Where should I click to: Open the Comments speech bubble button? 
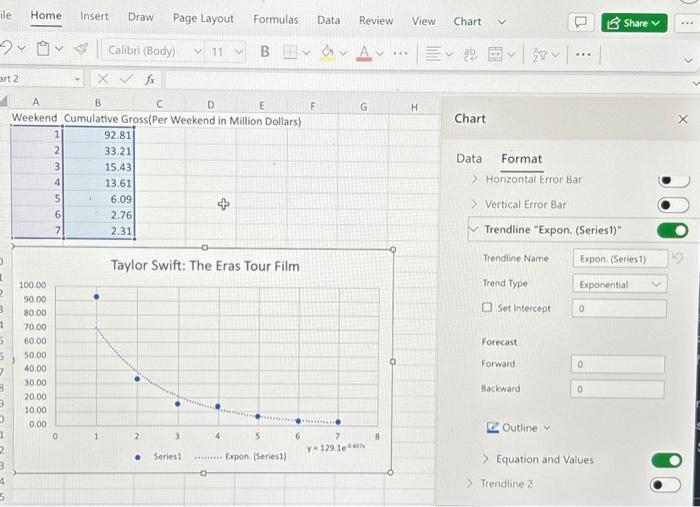pyautogui.click(x=580, y=22)
